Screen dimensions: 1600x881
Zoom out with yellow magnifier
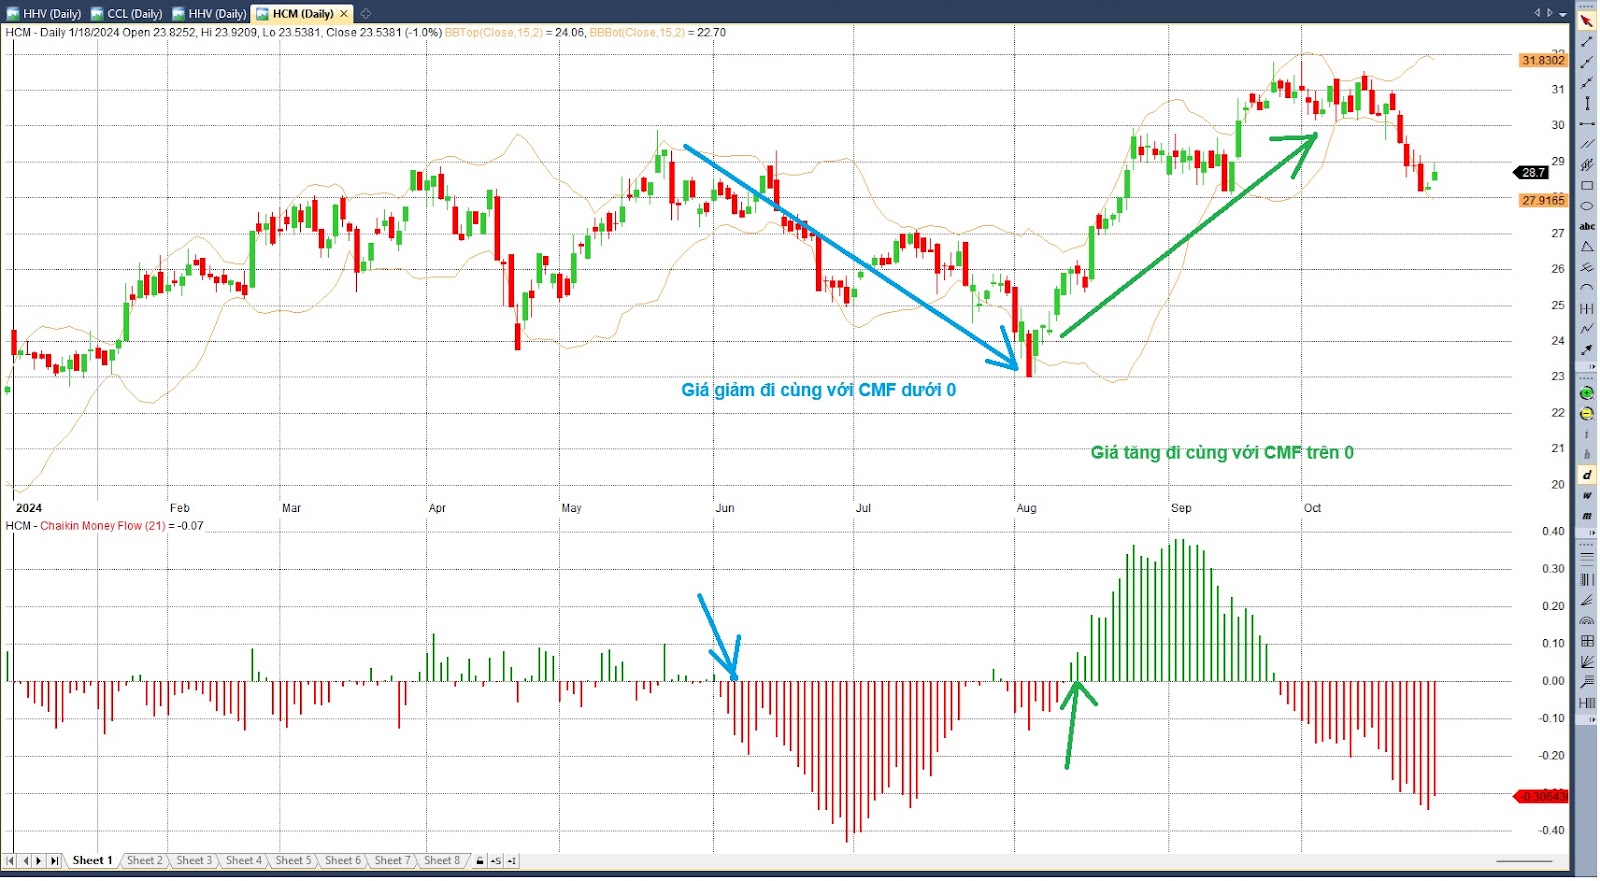1587,412
